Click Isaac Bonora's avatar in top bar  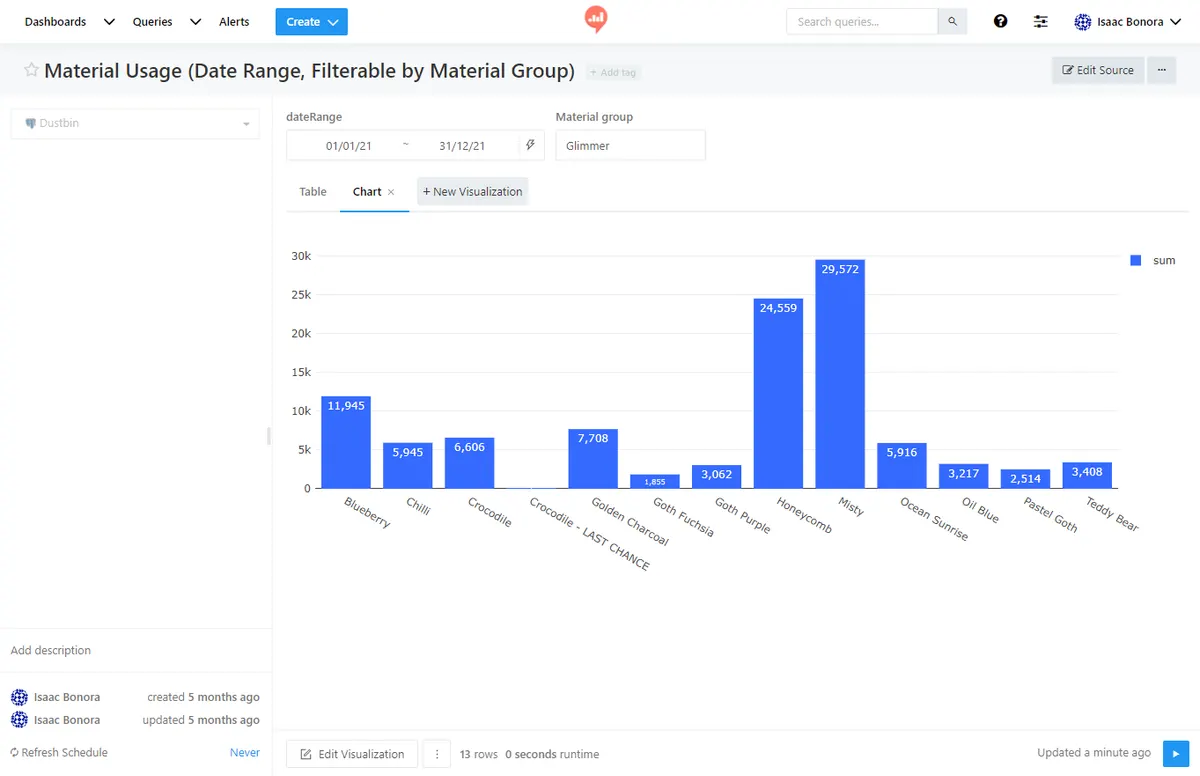click(x=1082, y=22)
